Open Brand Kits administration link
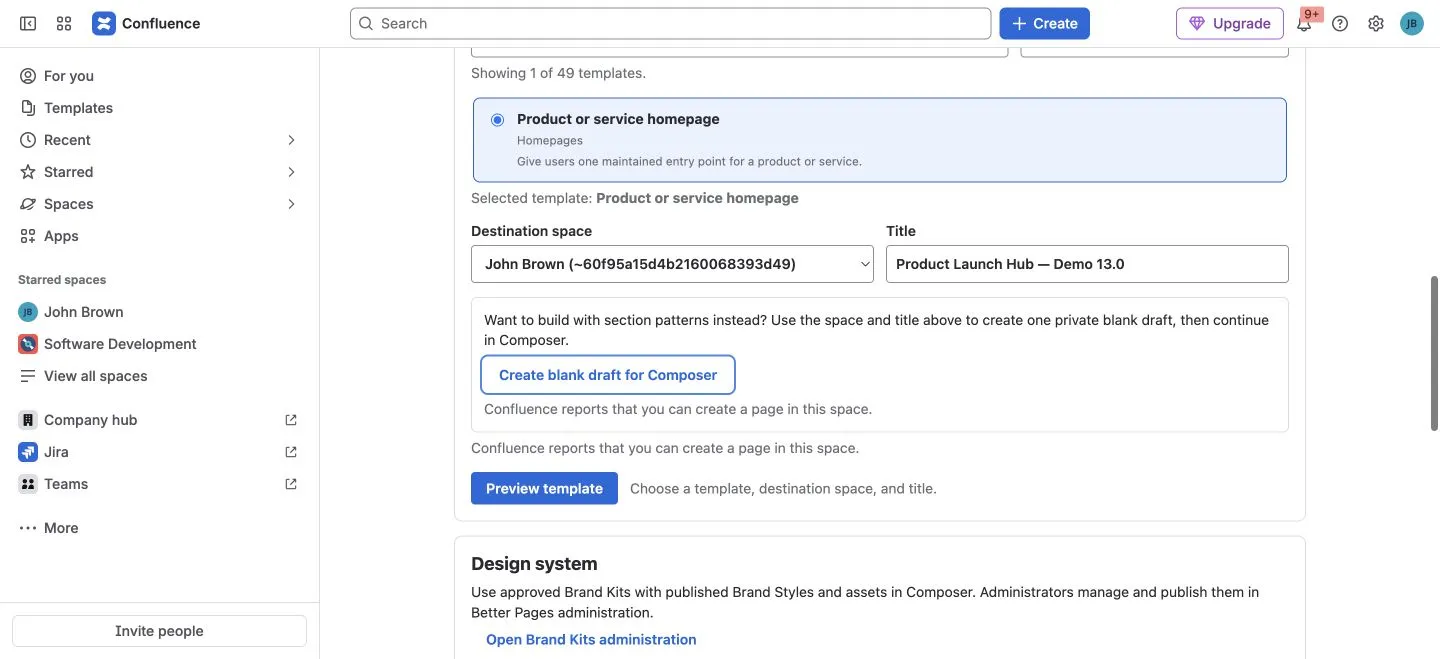 click(591, 639)
